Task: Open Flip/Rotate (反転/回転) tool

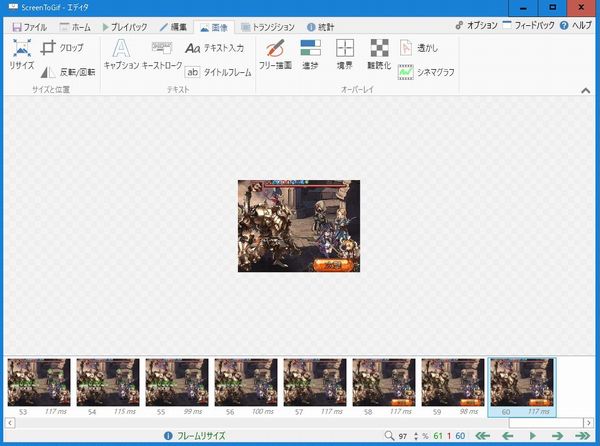Action: point(68,72)
